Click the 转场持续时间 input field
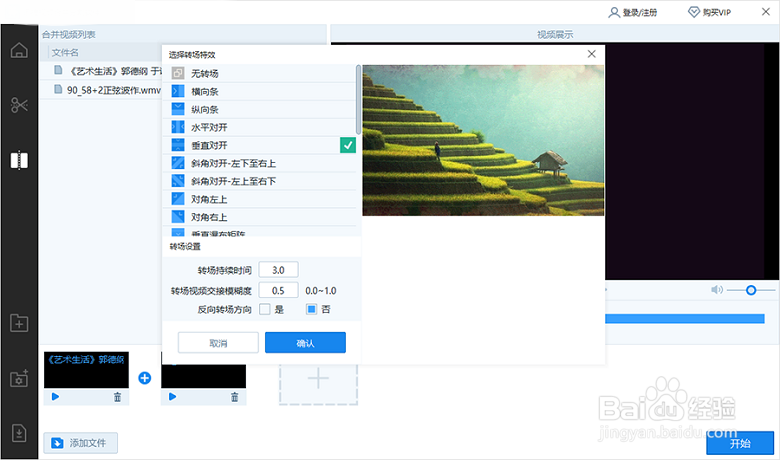 pyautogui.click(x=278, y=270)
